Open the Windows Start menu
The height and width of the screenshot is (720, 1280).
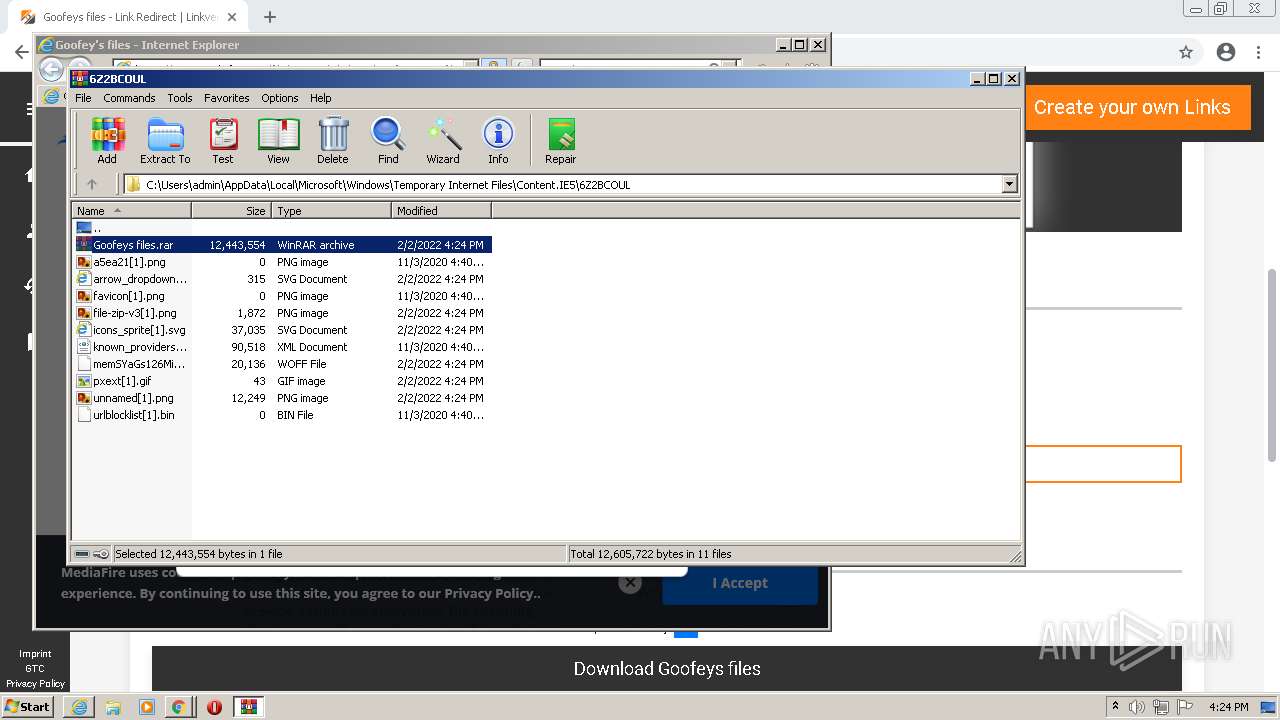(27, 706)
